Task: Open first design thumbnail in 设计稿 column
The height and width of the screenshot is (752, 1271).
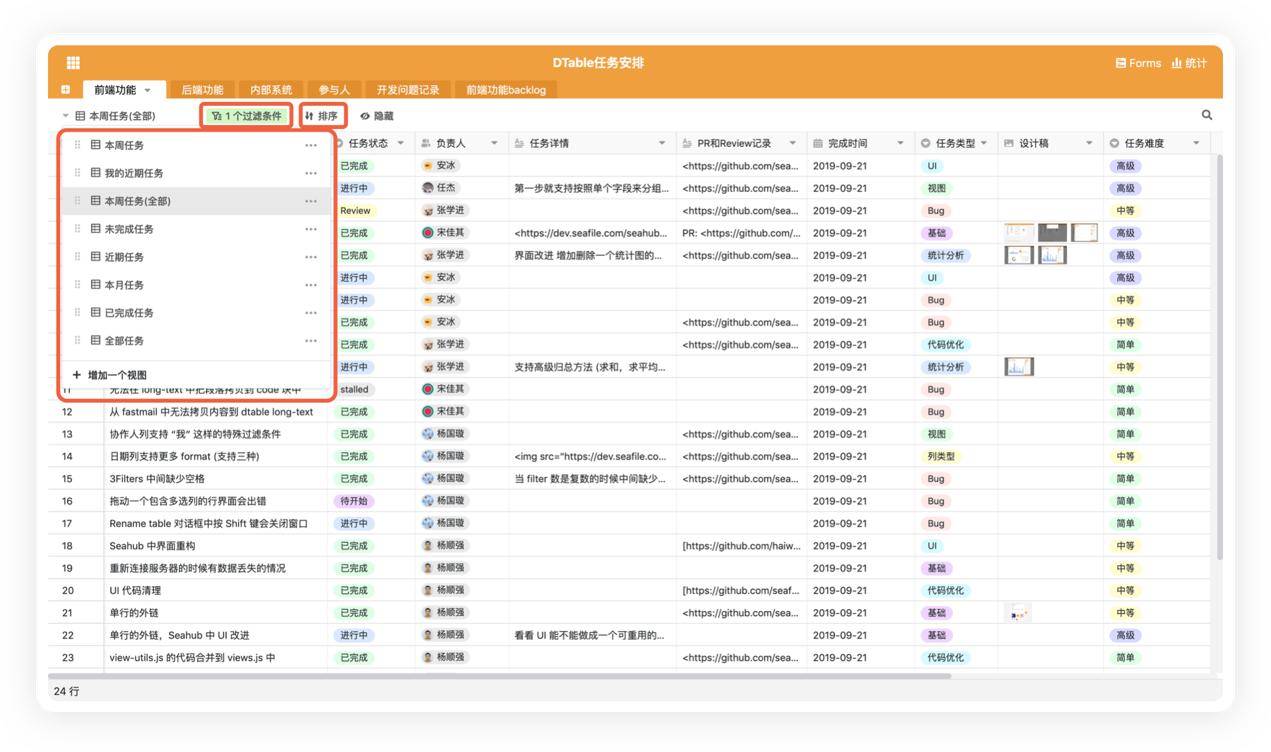Action: click(1018, 232)
